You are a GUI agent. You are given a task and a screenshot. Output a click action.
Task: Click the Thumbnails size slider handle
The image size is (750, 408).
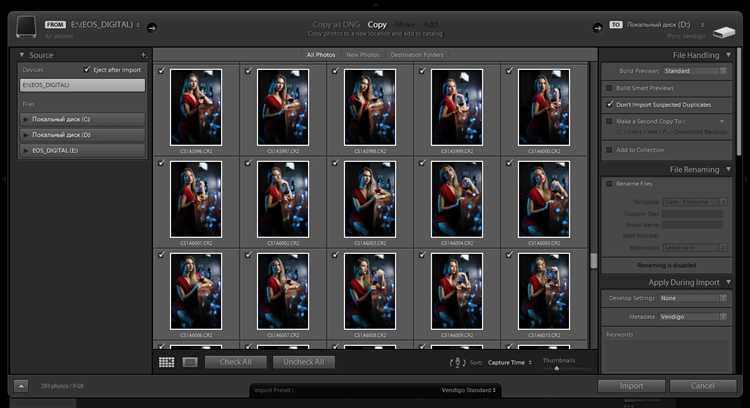click(x=556, y=368)
